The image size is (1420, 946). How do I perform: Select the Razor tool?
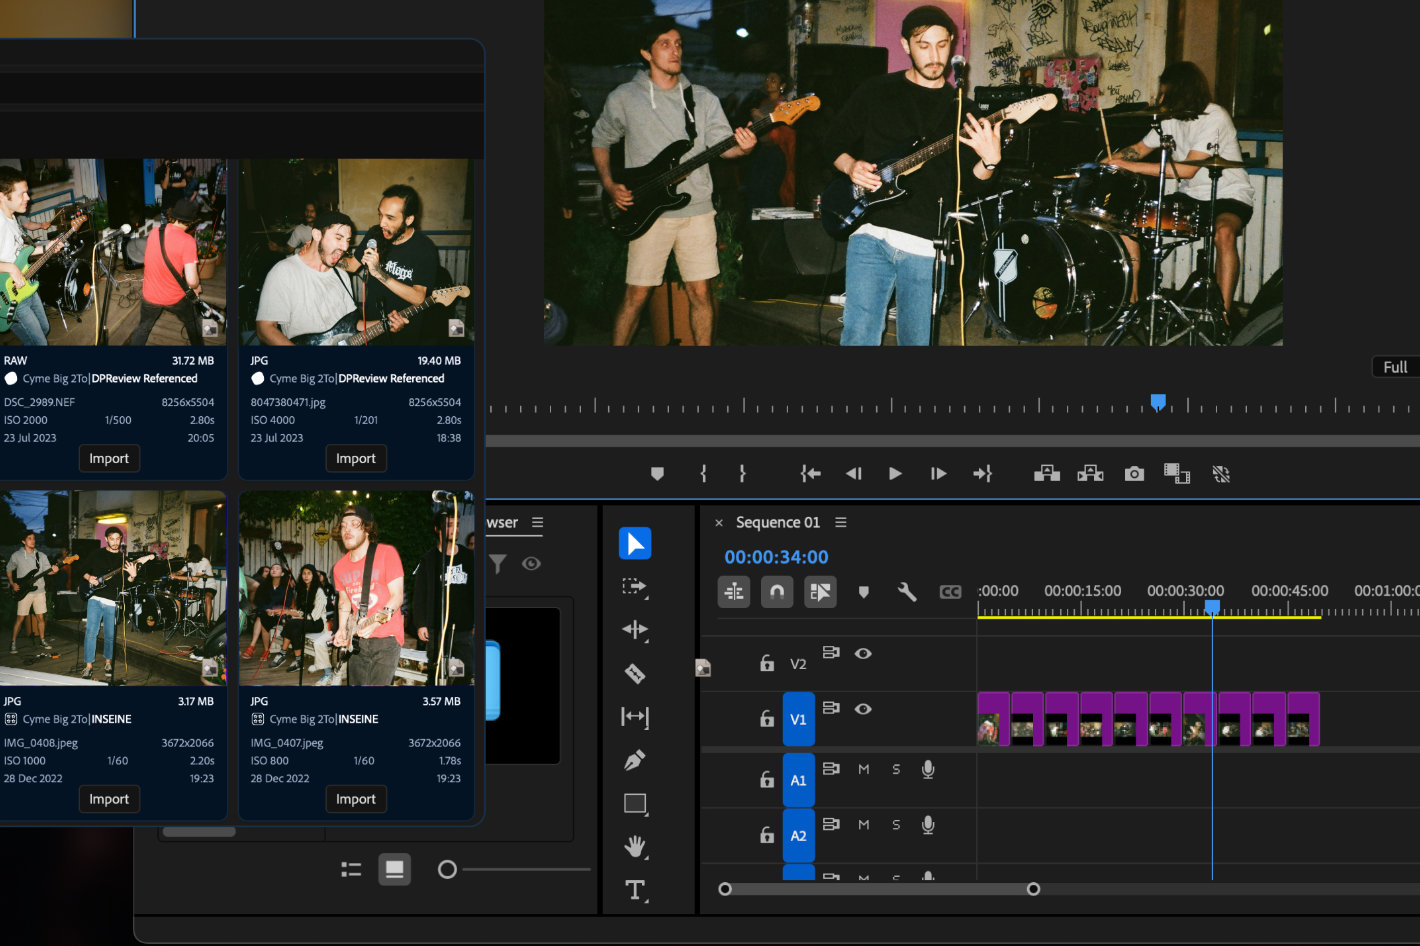click(635, 674)
